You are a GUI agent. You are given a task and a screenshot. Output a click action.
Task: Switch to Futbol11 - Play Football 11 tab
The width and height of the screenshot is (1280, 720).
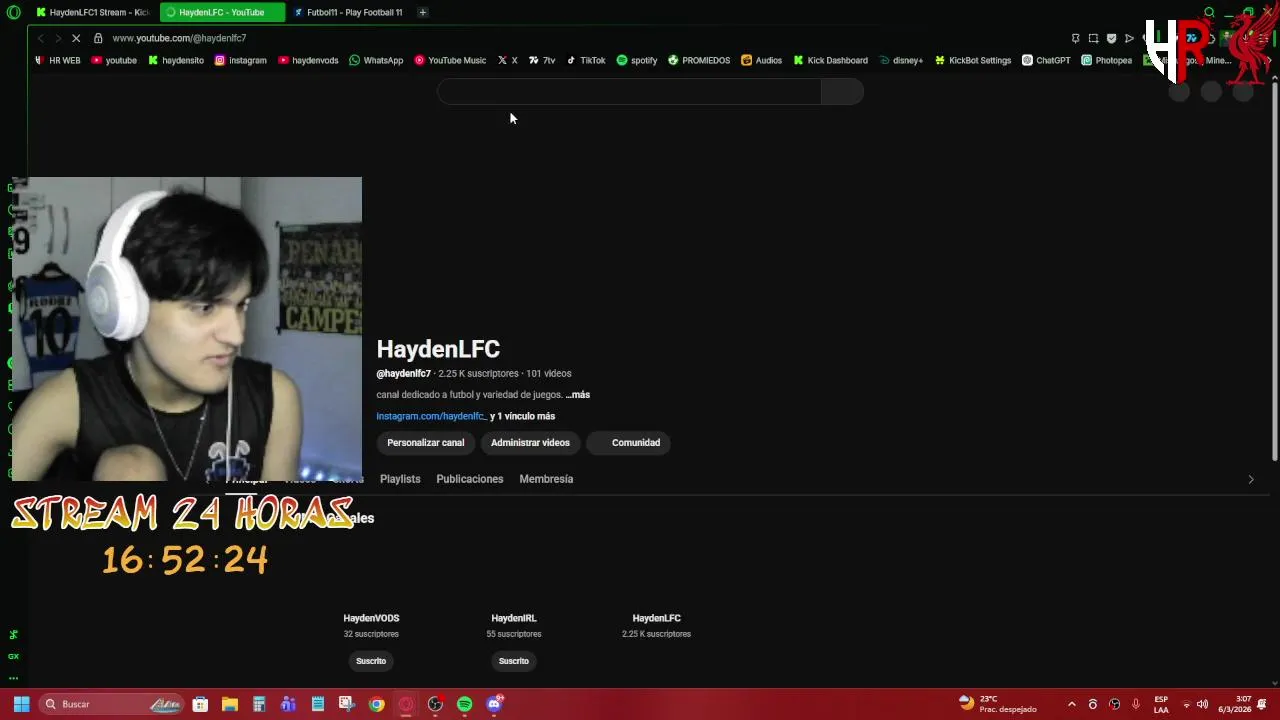coord(349,12)
